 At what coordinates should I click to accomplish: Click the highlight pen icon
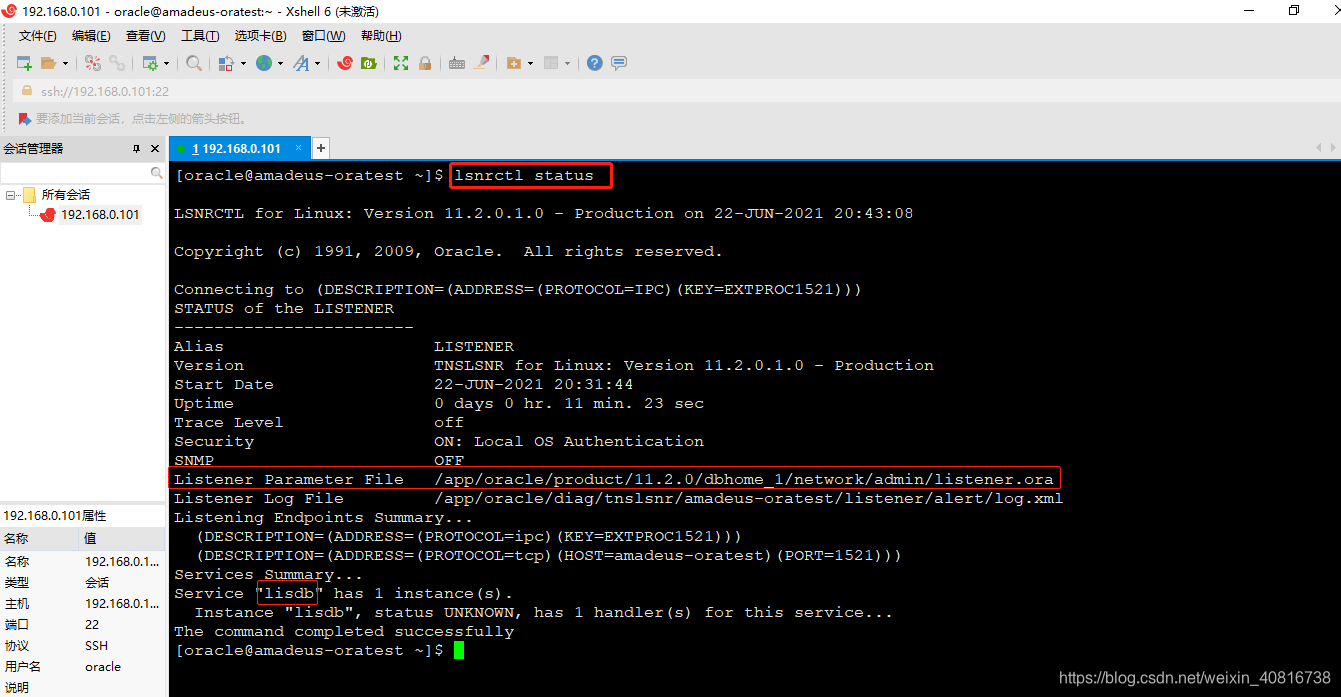(x=482, y=63)
